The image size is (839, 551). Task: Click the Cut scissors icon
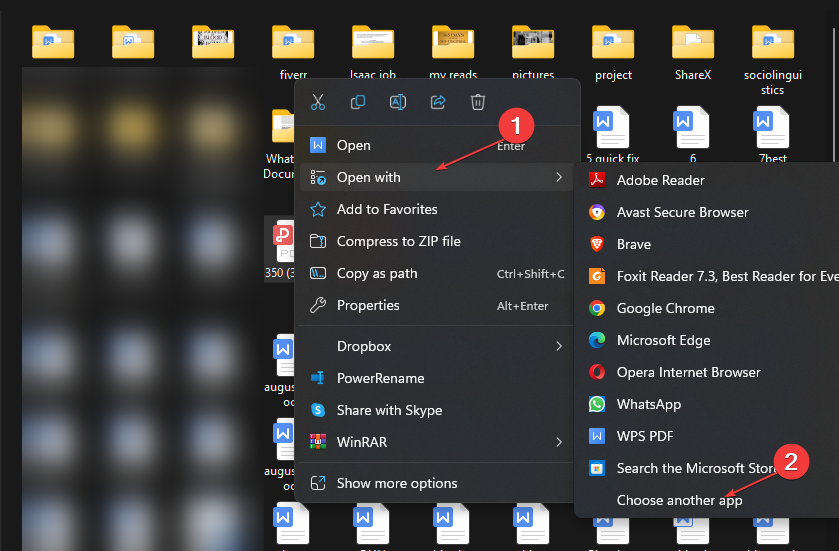pos(318,102)
